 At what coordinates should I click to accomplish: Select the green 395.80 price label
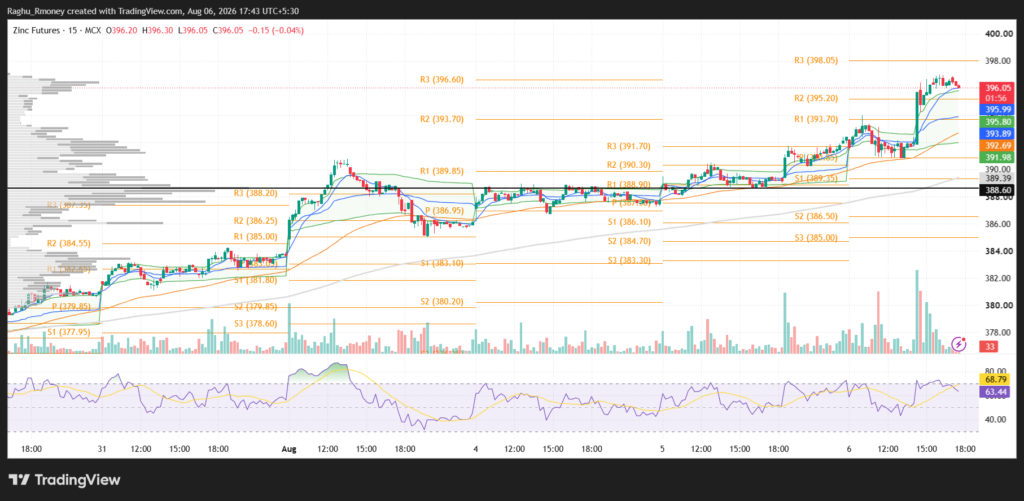point(998,121)
